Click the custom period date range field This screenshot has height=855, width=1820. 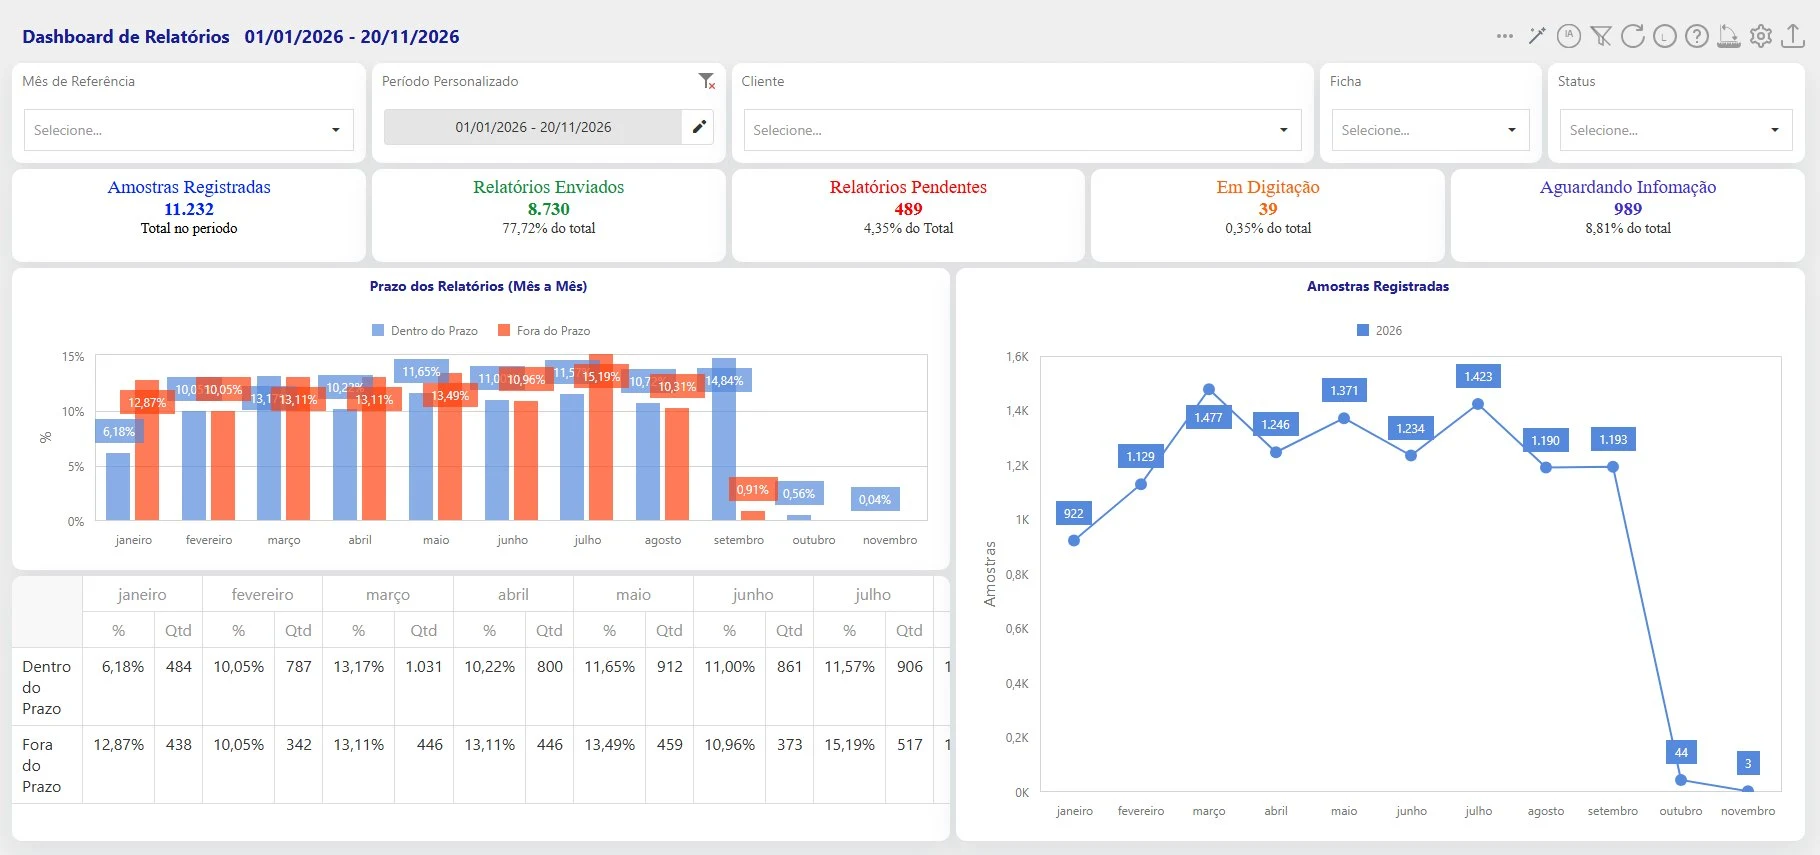[533, 127]
